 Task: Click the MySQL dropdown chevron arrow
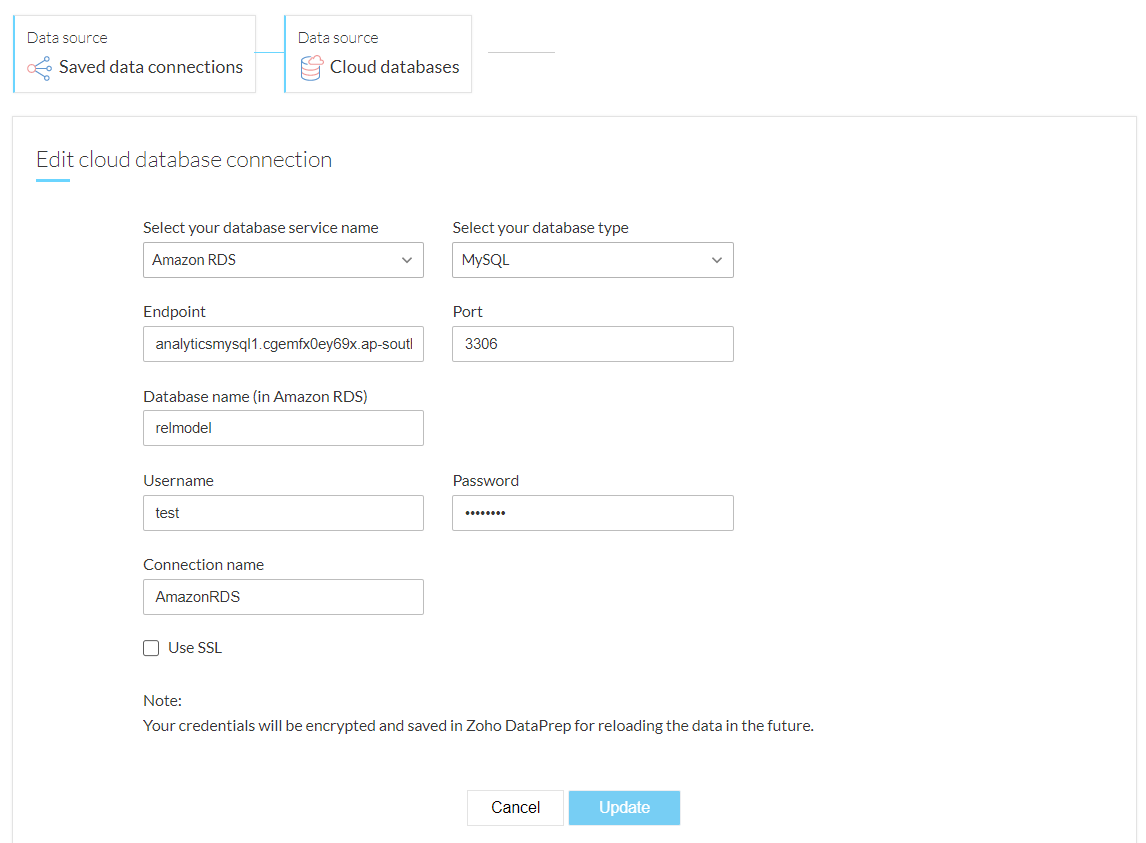pyautogui.click(x=716, y=260)
